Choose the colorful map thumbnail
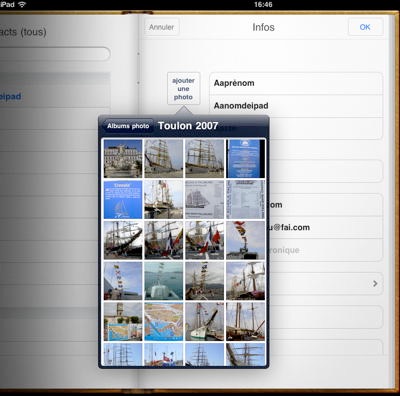This screenshot has height=396, width=400. pyautogui.click(x=163, y=322)
